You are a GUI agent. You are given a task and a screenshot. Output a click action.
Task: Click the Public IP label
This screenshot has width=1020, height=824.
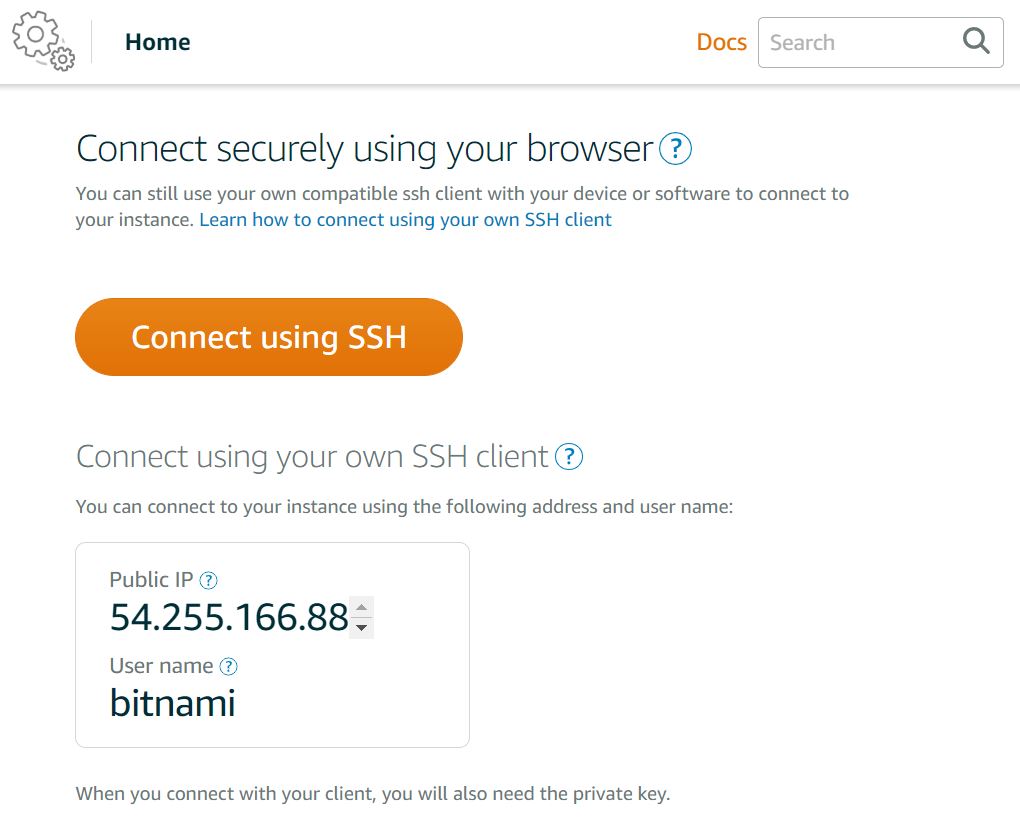coord(151,579)
